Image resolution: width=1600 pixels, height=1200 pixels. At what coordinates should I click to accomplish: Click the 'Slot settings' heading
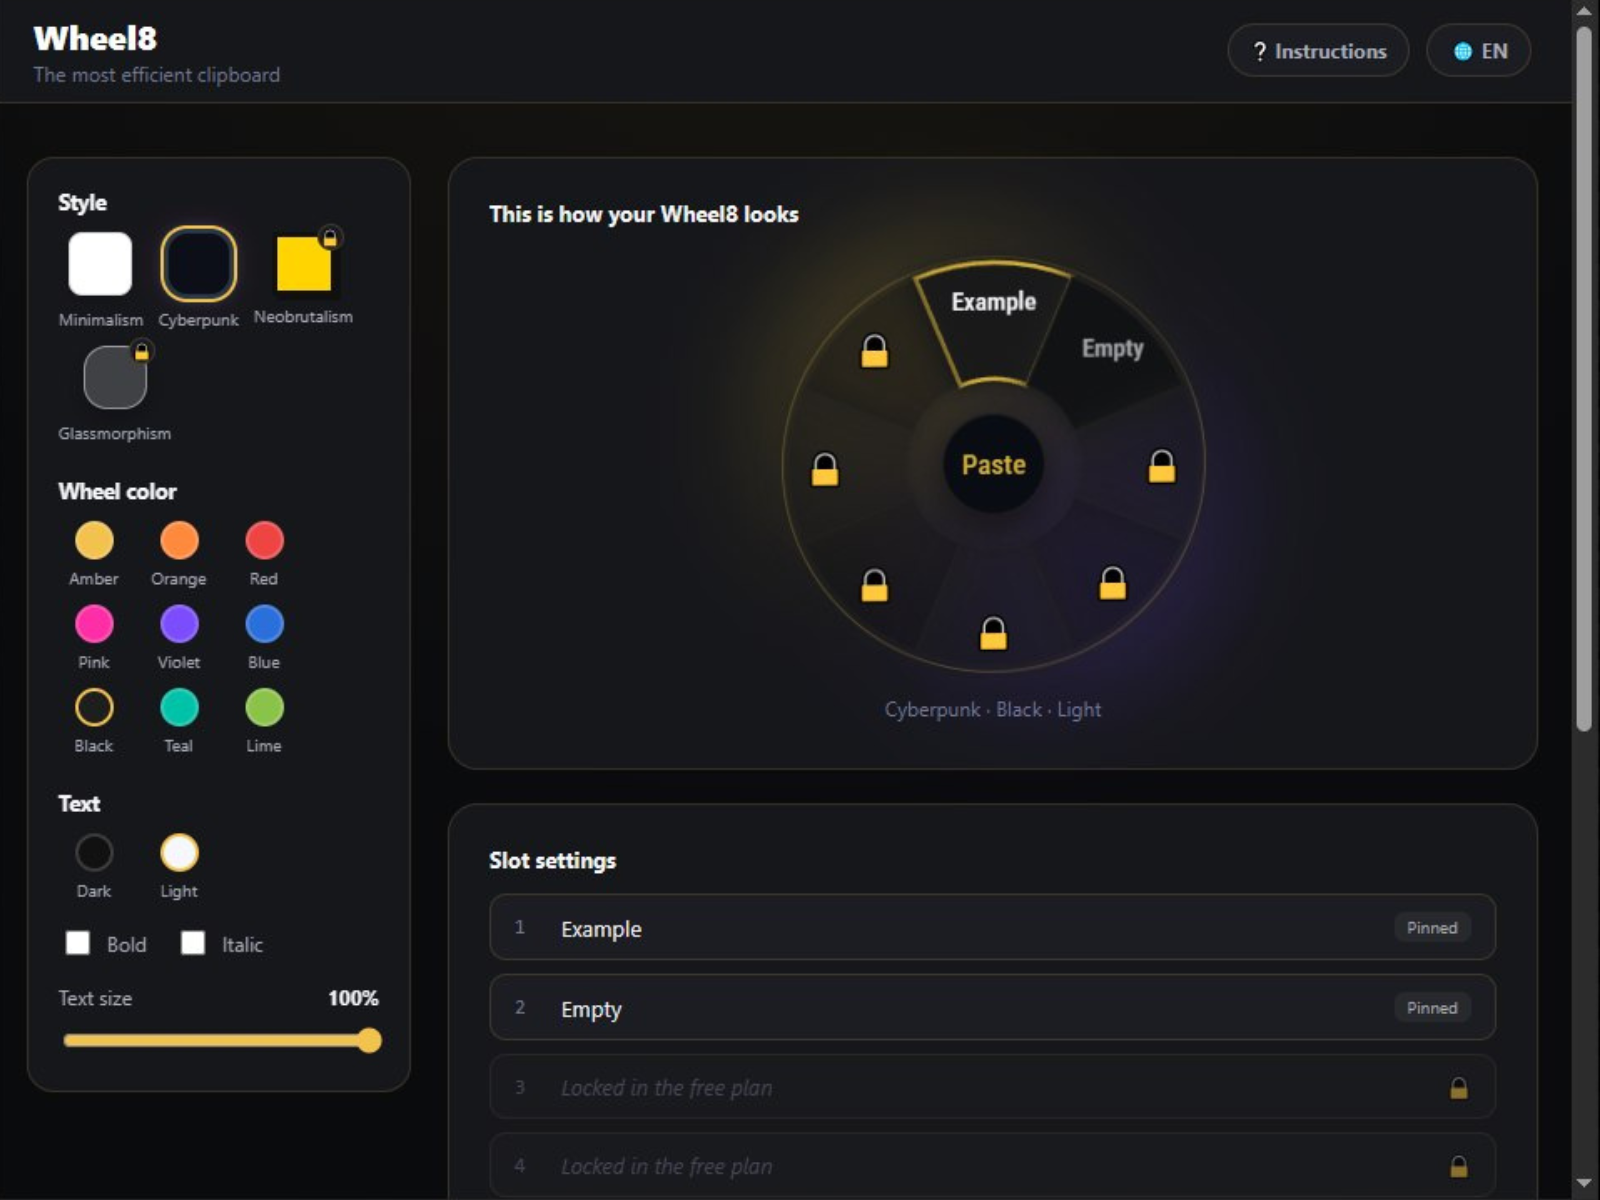coord(552,861)
